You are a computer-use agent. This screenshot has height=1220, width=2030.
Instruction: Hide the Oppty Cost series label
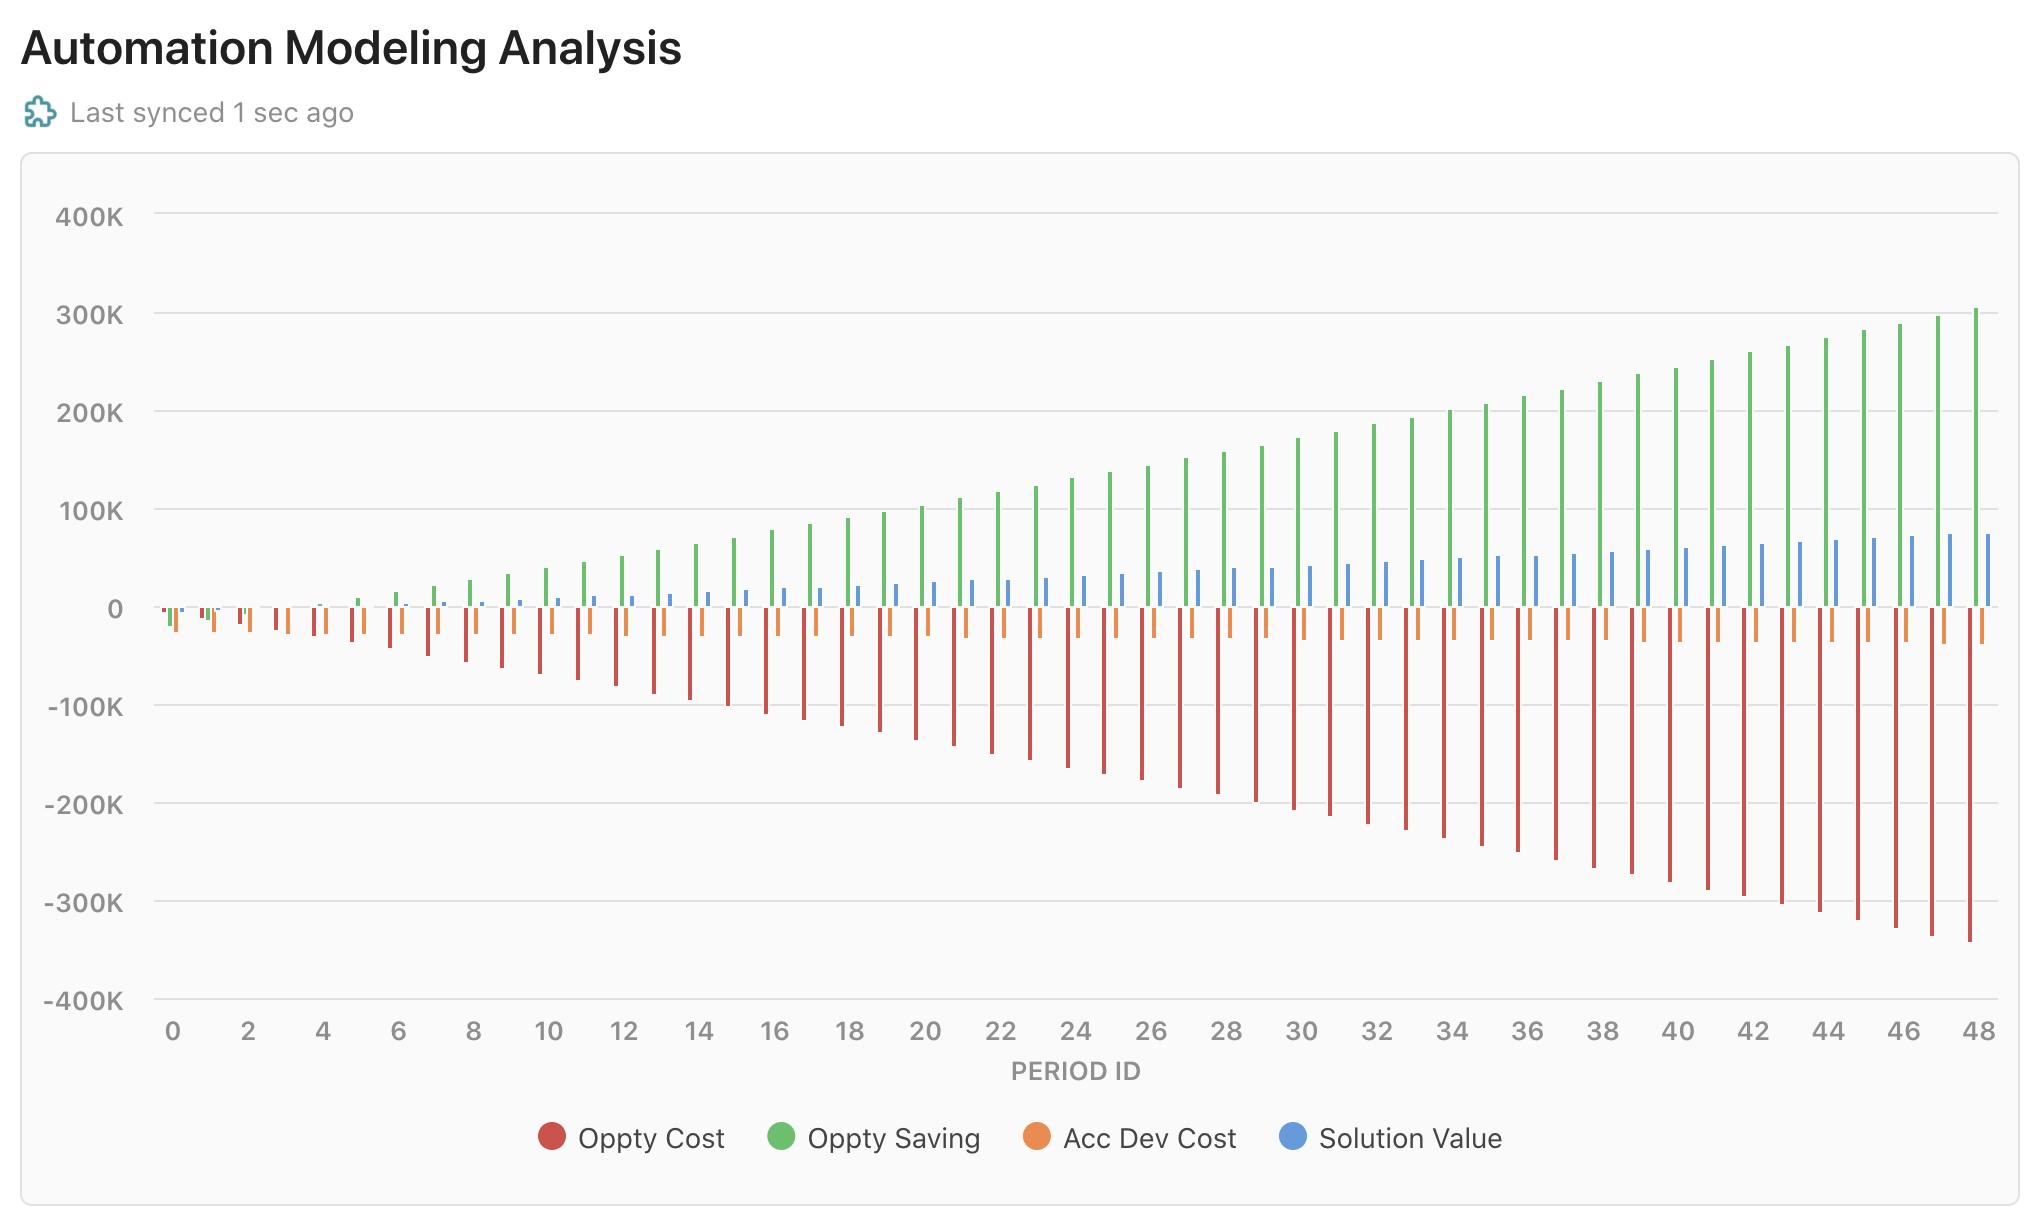(x=651, y=1139)
